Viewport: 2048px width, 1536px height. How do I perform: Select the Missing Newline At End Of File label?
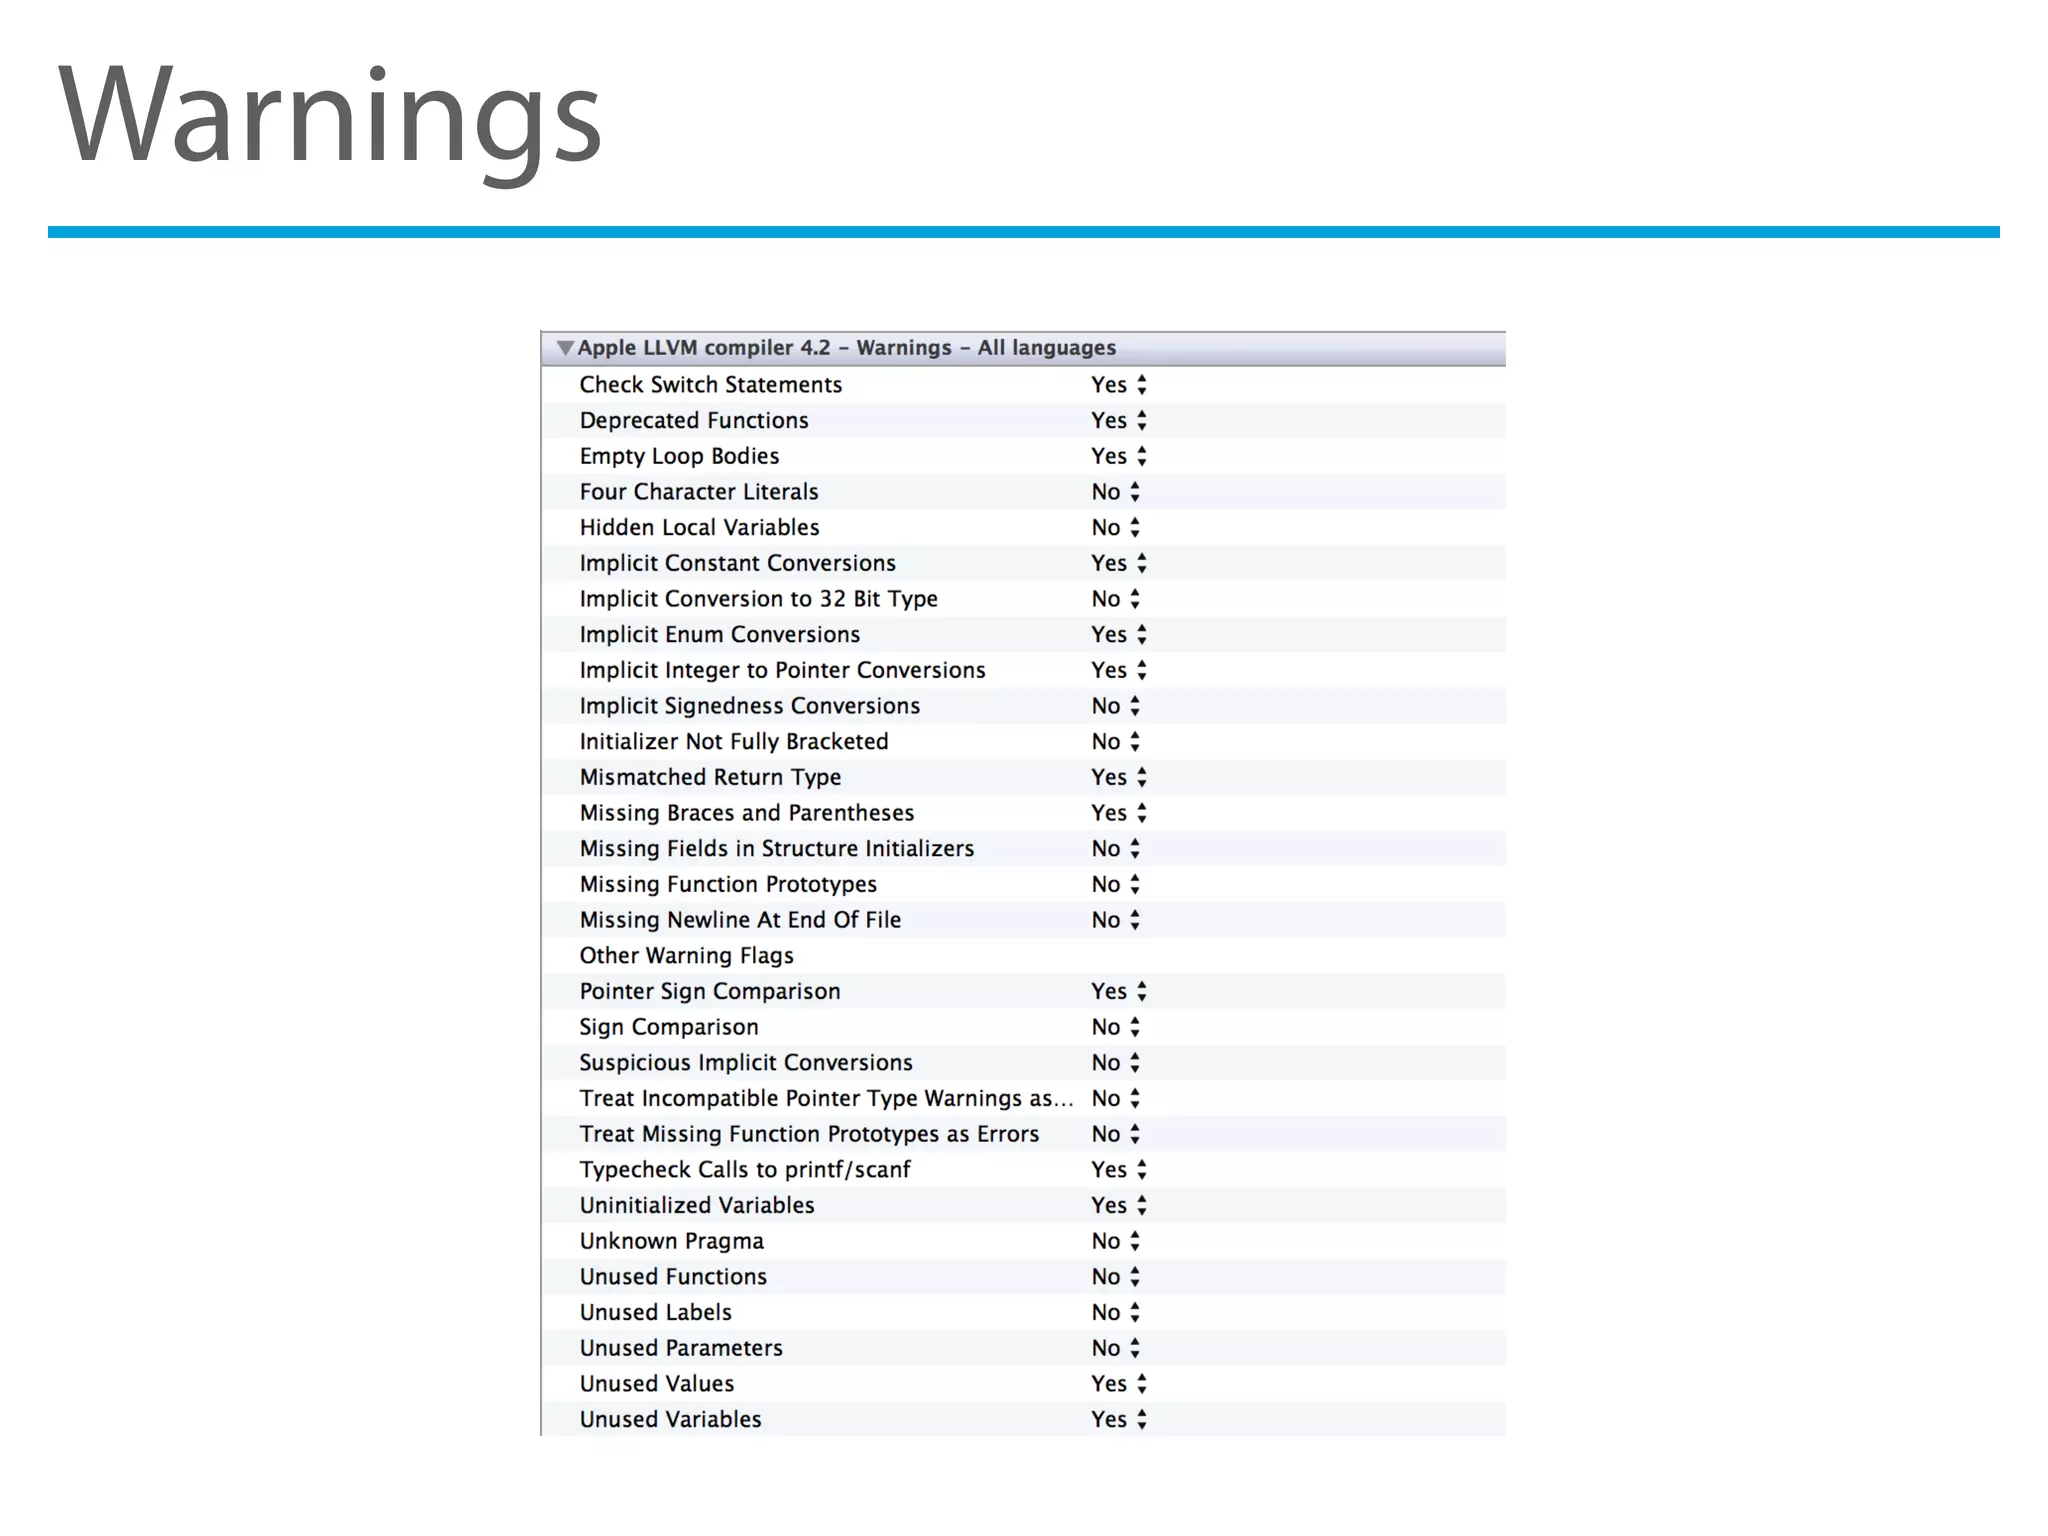point(740,920)
